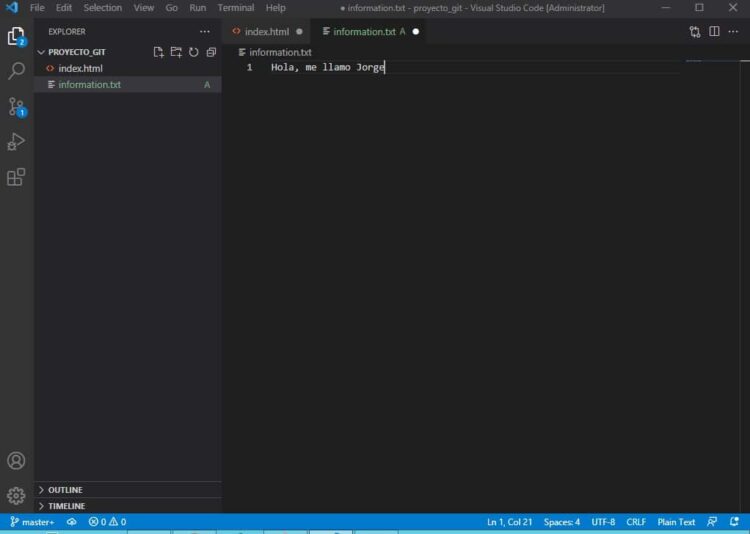Open the View menu
The height and width of the screenshot is (534, 750).
tap(143, 8)
